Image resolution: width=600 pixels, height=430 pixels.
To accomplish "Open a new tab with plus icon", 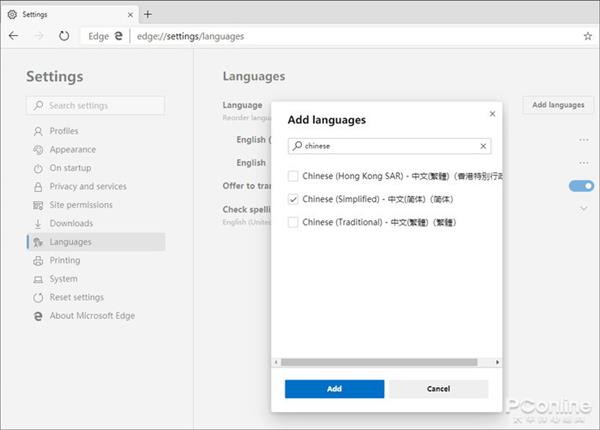I will [x=148, y=15].
